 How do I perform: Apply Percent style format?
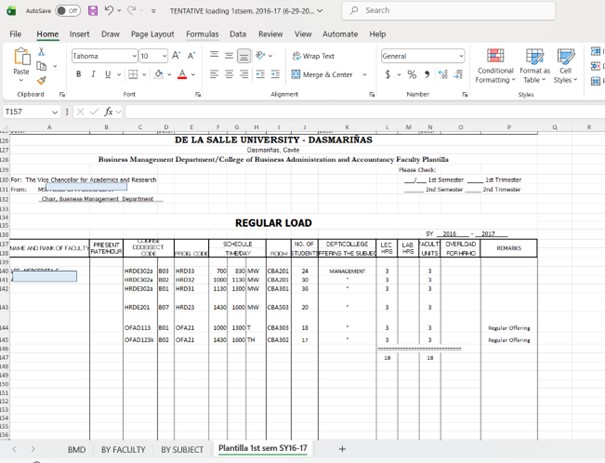tap(412, 74)
